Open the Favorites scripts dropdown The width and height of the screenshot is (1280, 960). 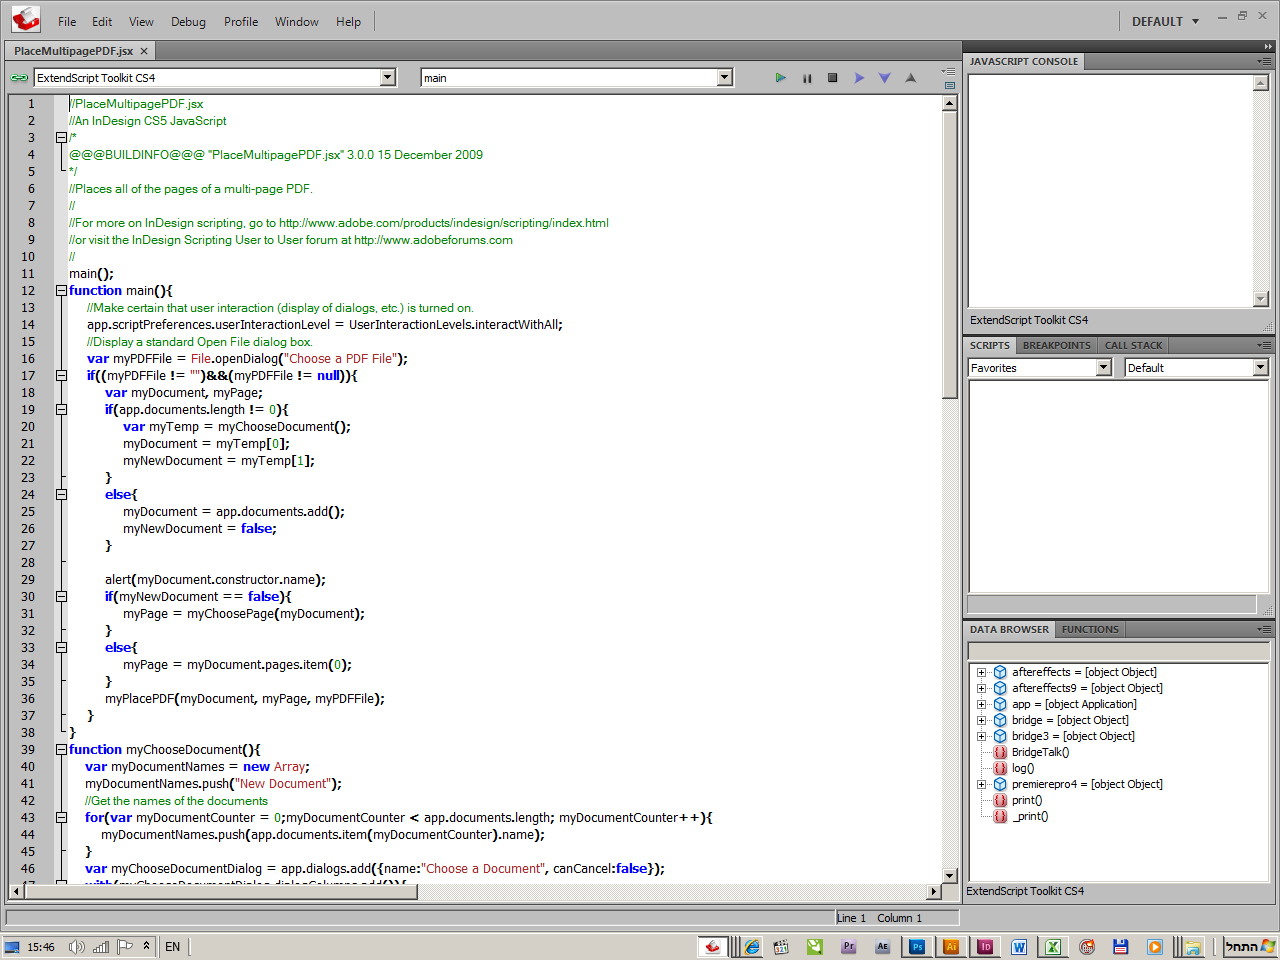tap(1103, 368)
